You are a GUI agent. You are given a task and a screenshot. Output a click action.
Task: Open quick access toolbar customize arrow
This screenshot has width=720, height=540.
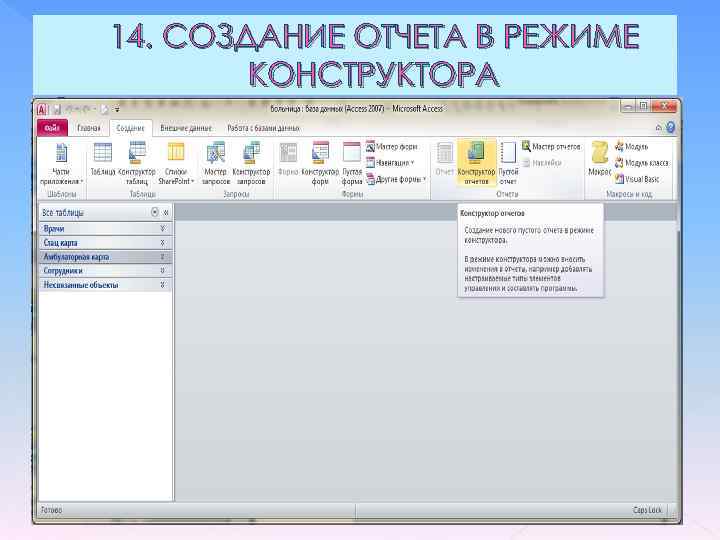117,110
